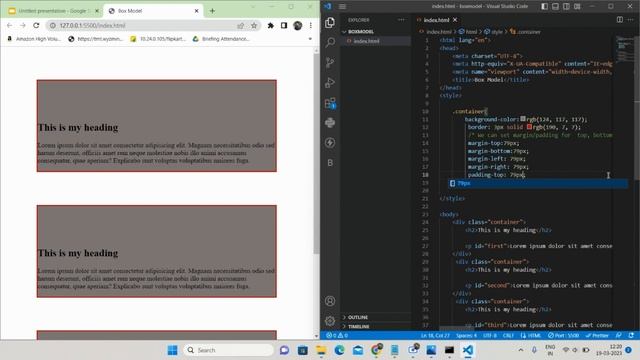Toggle the bottom panel layout button
640x360 pixels.
coord(555,7)
